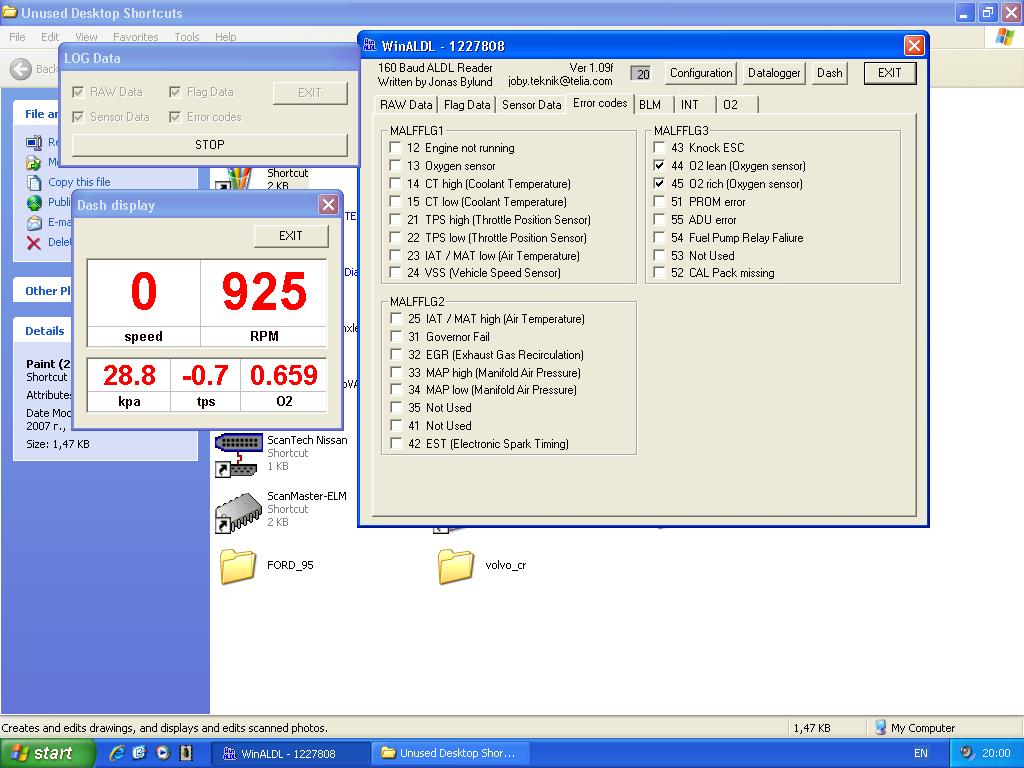Open the Datalogger window

774,73
